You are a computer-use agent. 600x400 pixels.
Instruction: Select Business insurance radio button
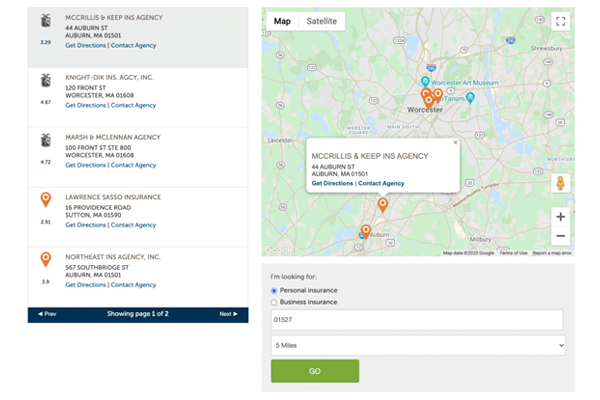click(274, 302)
